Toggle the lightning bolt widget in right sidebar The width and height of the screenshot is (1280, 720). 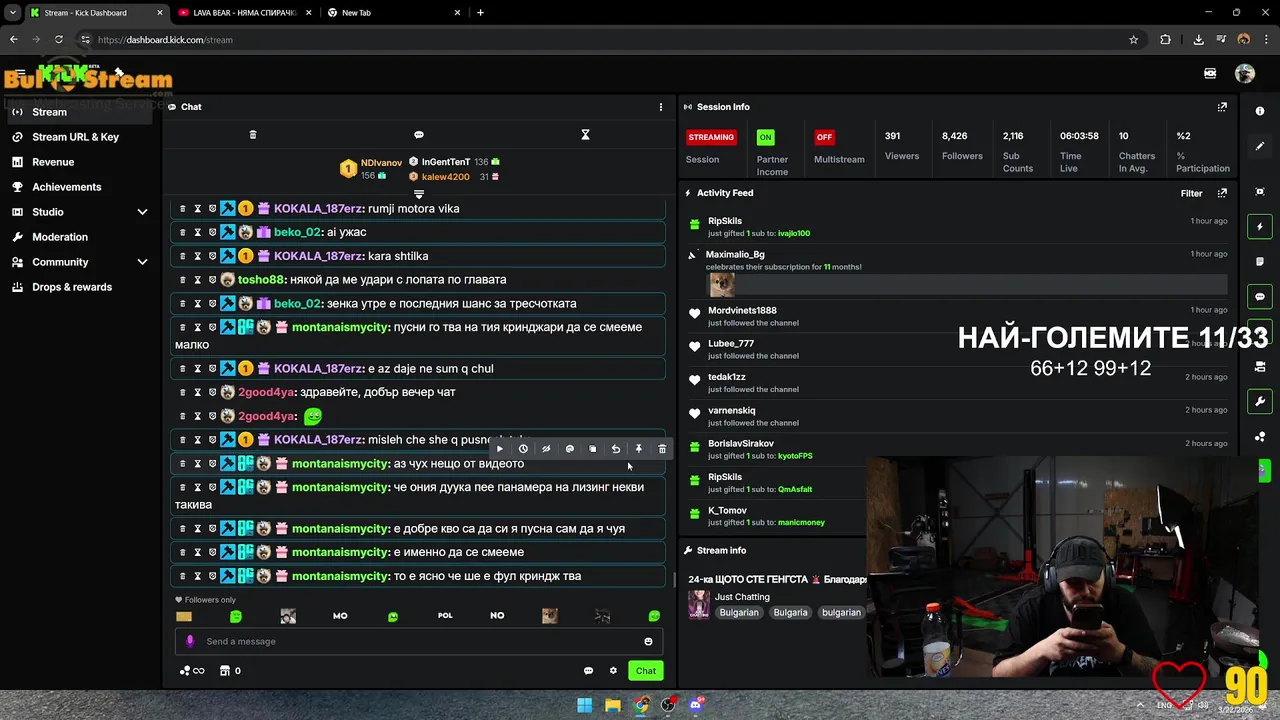click(1260, 227)
